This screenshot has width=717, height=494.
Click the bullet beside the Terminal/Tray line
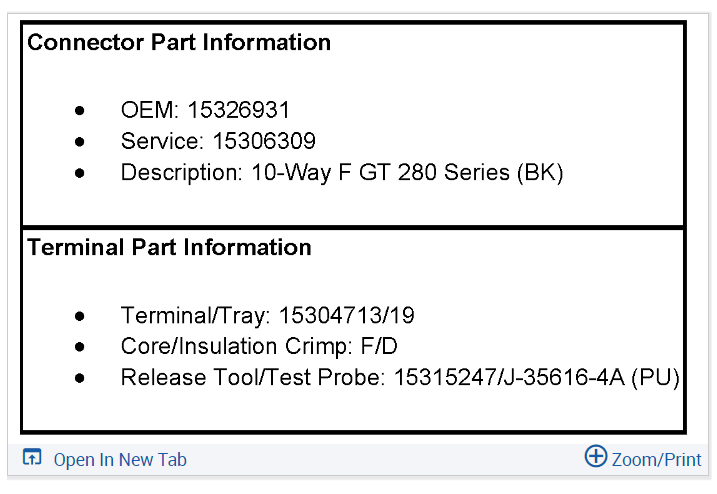[x=80, y=316]
